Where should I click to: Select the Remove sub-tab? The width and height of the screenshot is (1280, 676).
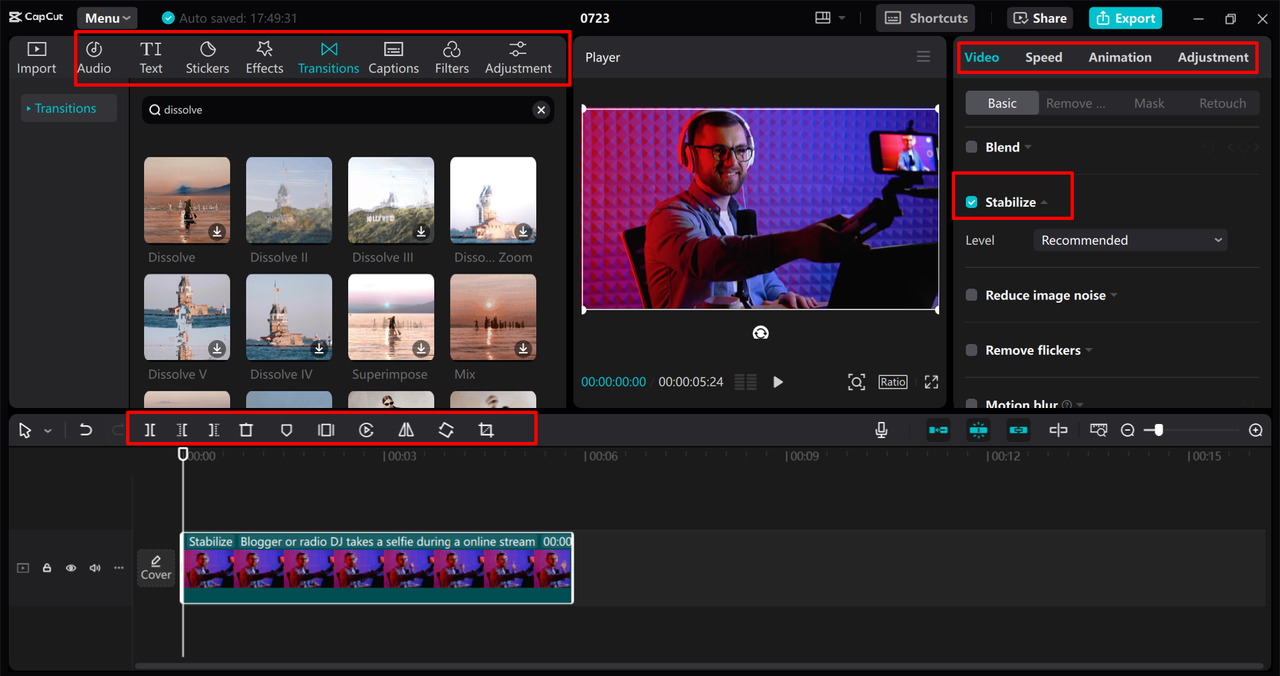pos(1075,103)
